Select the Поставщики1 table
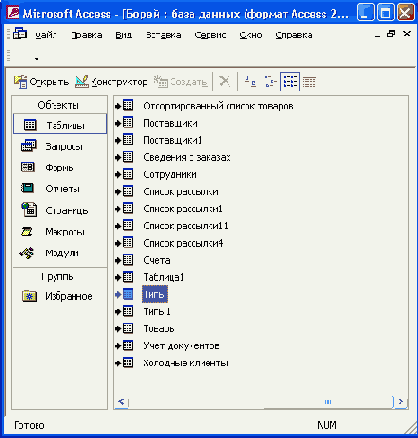 [173, 140]
